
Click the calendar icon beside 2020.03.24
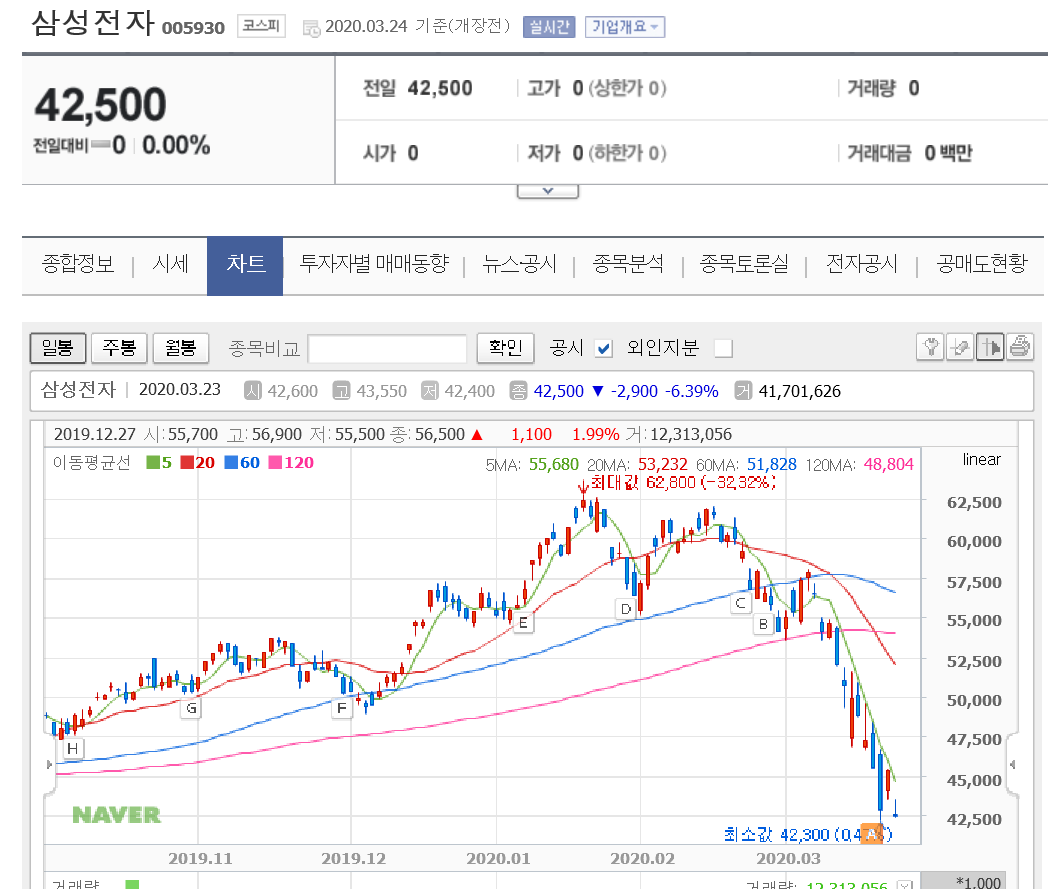click(x=311, y=28)
